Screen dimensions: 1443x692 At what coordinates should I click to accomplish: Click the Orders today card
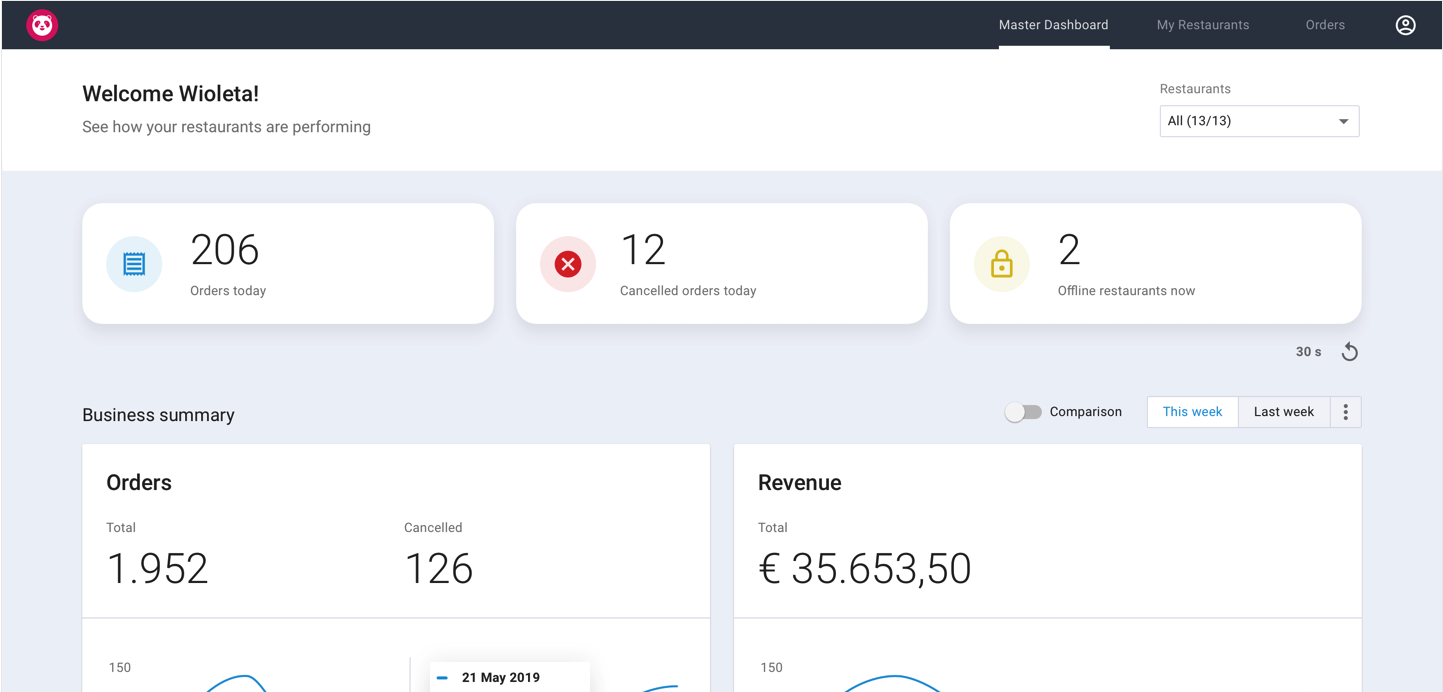tap(288, 264)
